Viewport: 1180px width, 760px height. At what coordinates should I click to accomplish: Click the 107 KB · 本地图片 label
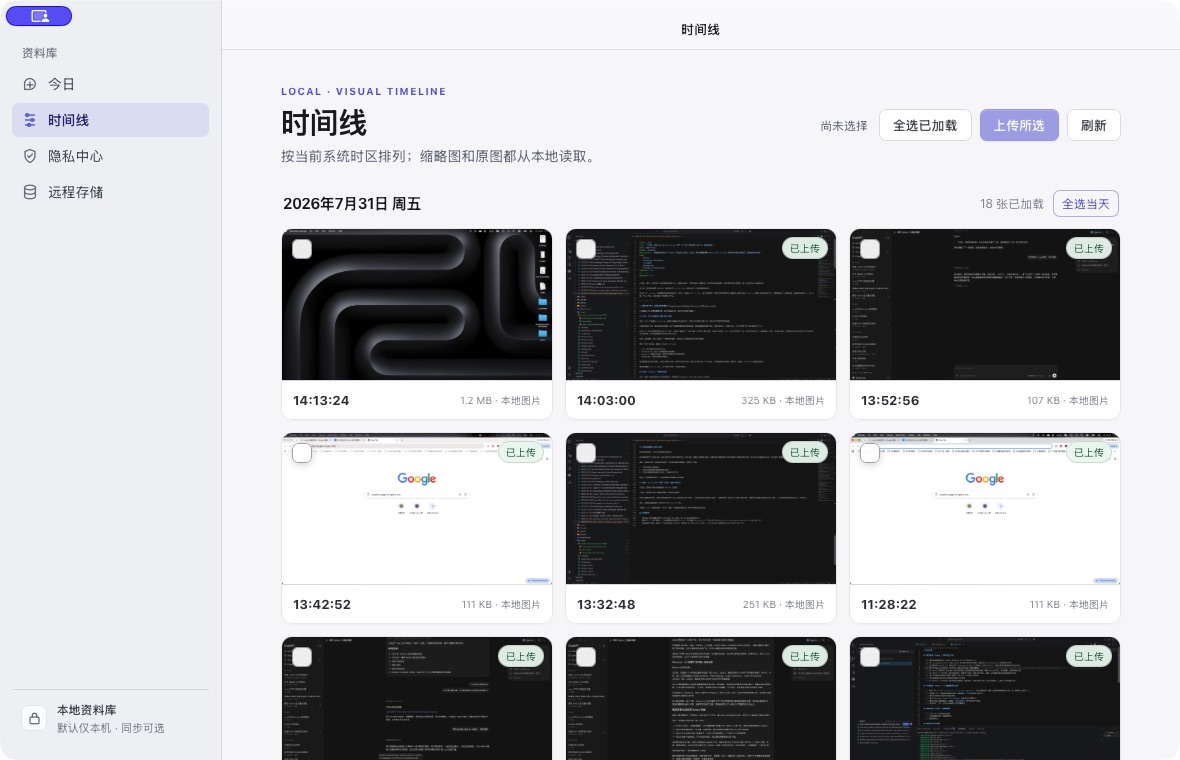1068,400
